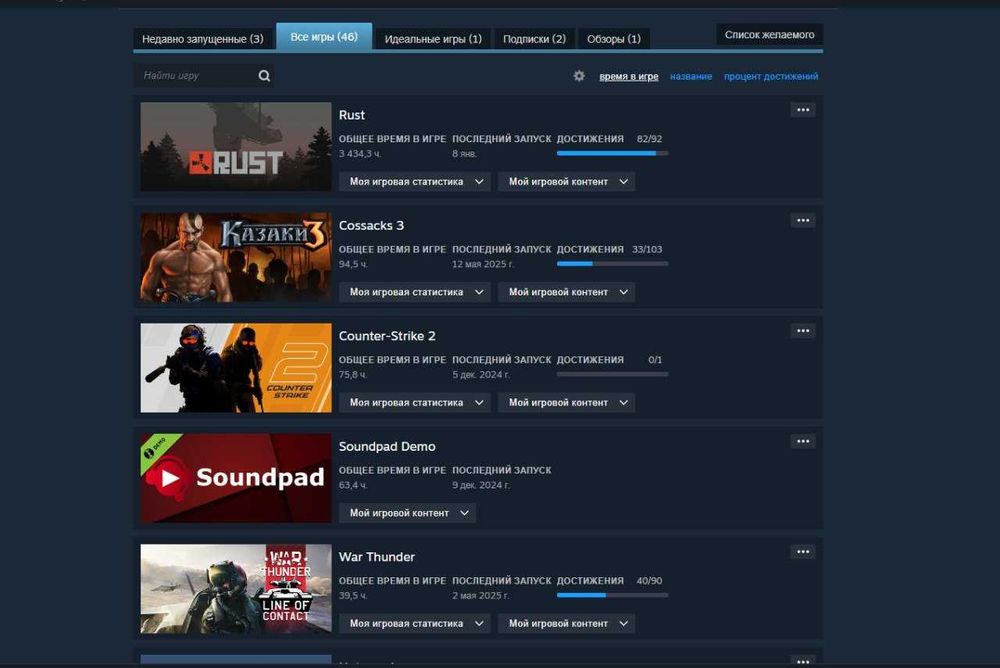Open the Идеальные игры (1) tab
1000x668 pixels.
pyautogui.click(x=433, y=39)
